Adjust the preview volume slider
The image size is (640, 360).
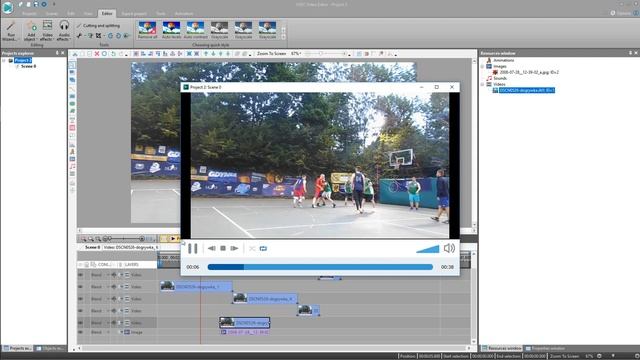pyautogui.click(x=427, y=249)
